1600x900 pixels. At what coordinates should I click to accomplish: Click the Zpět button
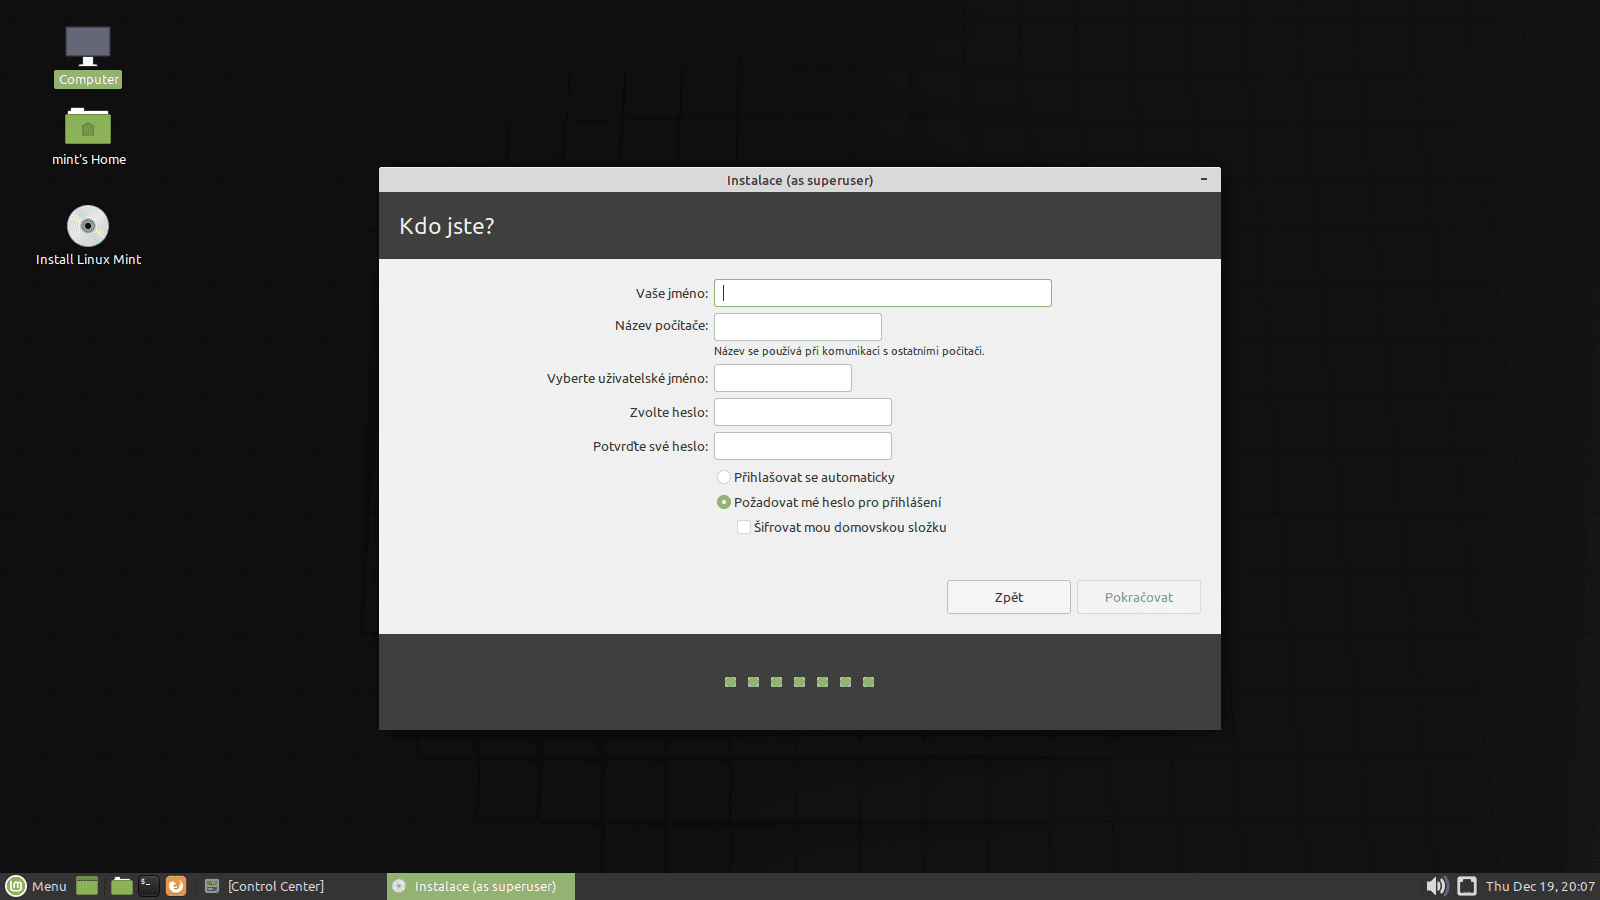tap(1008, 597)
